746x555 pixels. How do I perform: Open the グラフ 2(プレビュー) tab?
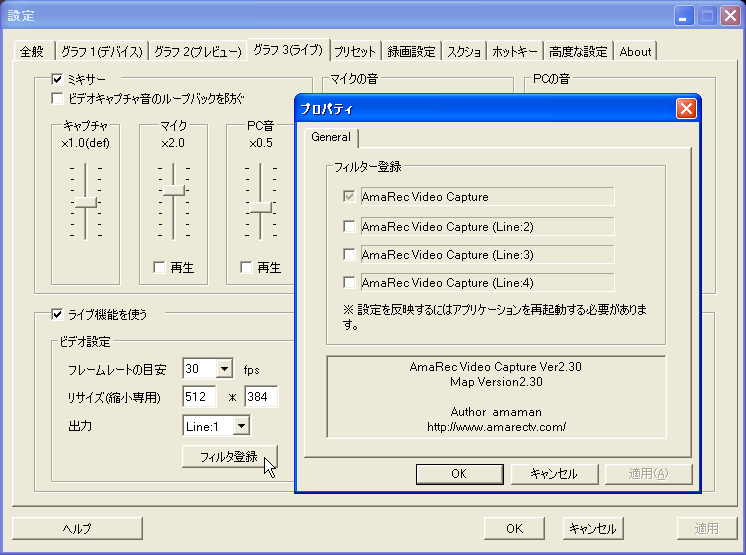pos(197,51)
